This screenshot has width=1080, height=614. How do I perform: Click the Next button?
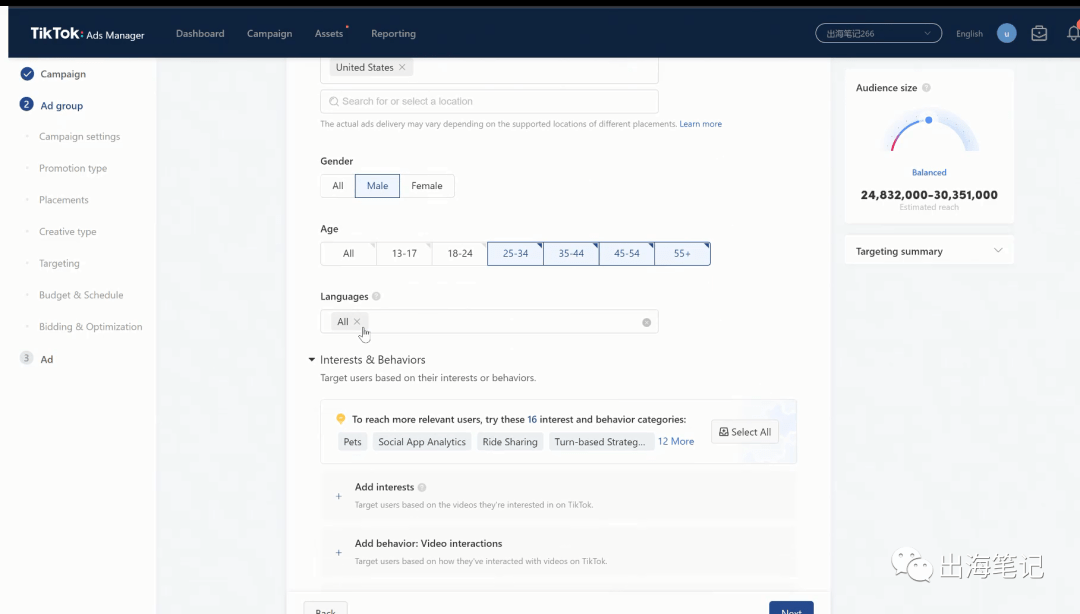pos(791,608)
